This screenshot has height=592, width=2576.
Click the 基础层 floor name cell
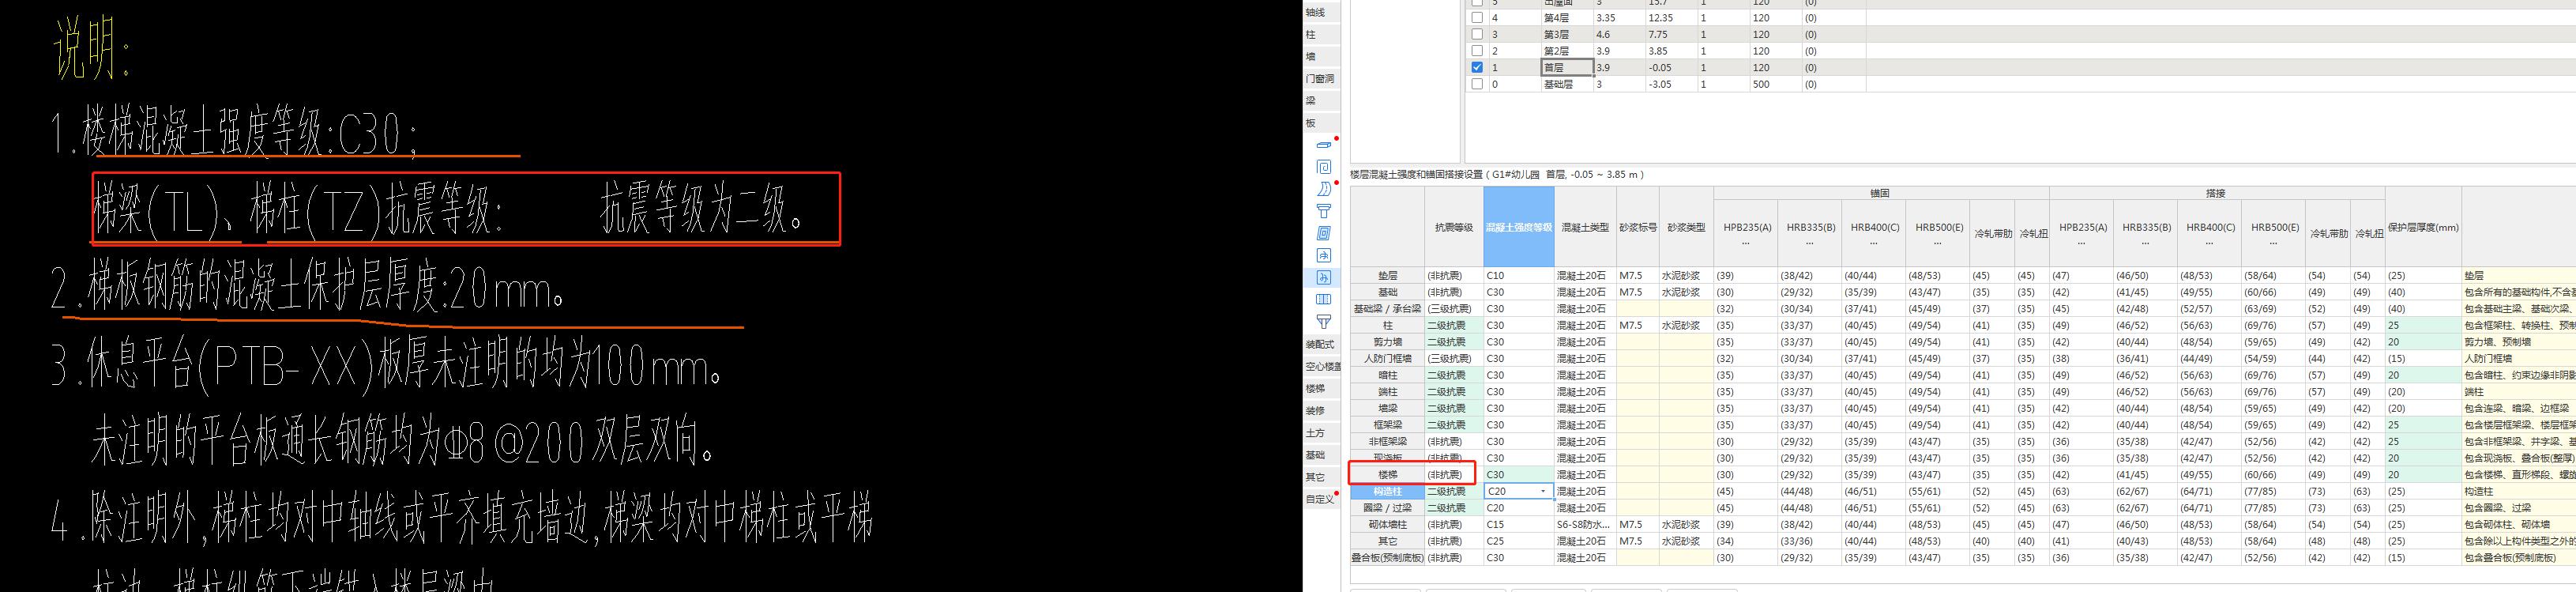pos(1567,84)
